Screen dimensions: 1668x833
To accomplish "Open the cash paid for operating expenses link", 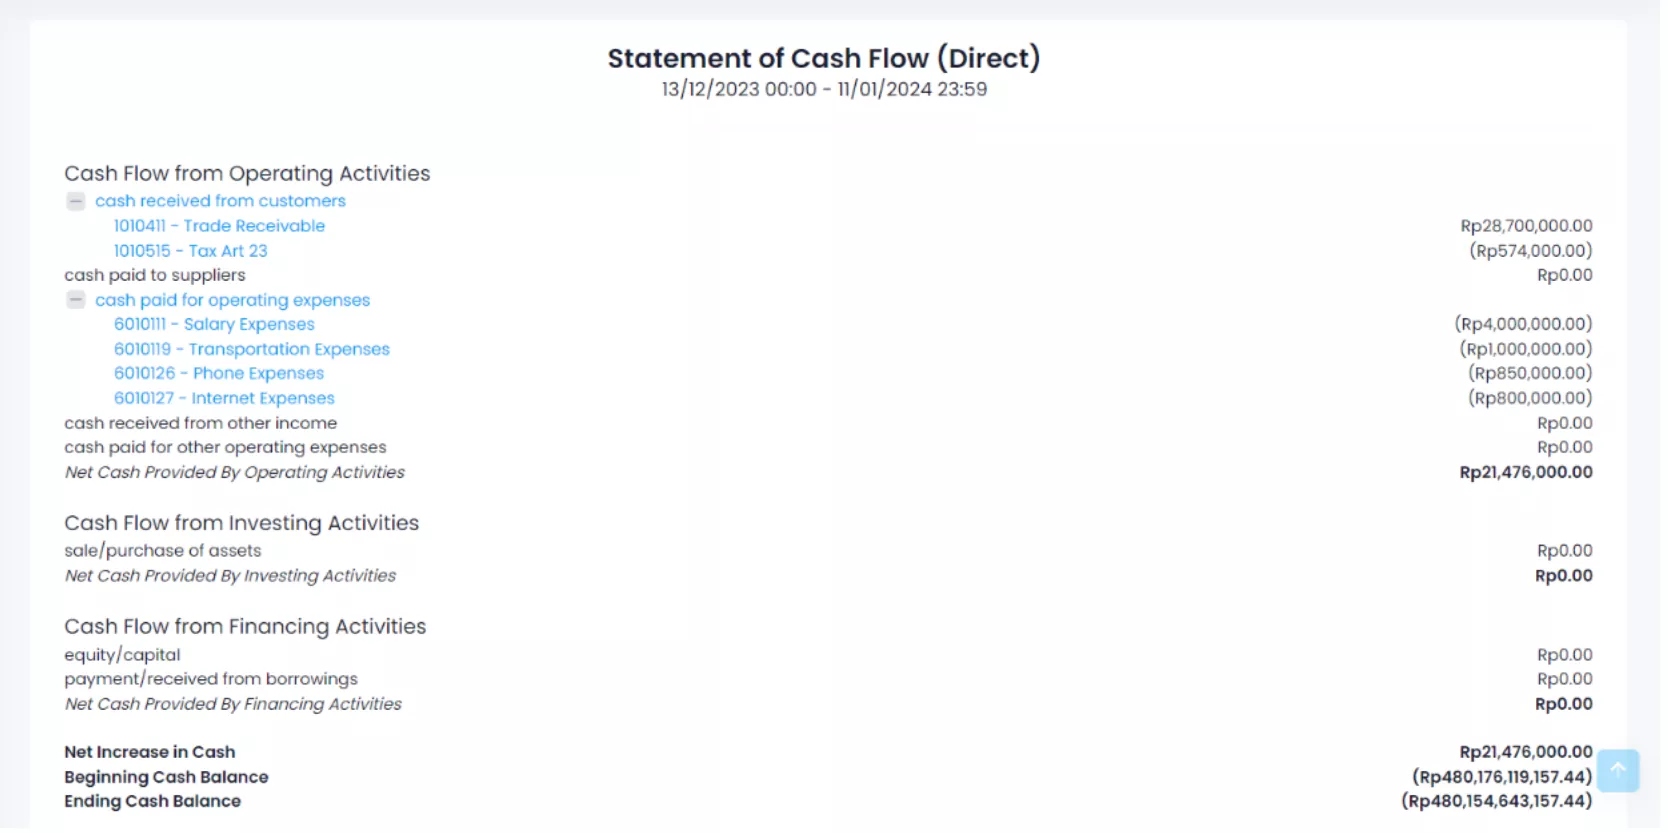I will pos(232,300).
